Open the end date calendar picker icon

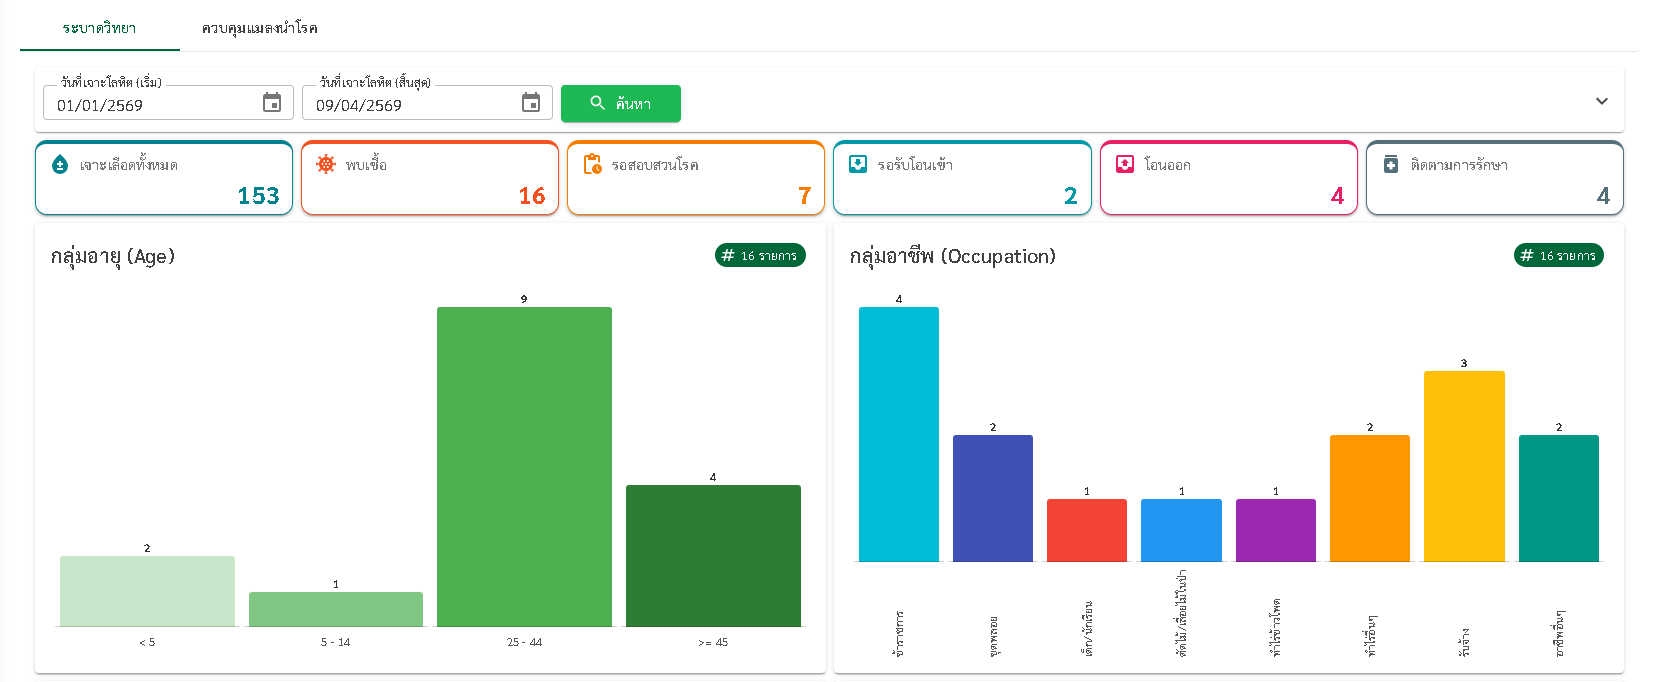point(531,103)
